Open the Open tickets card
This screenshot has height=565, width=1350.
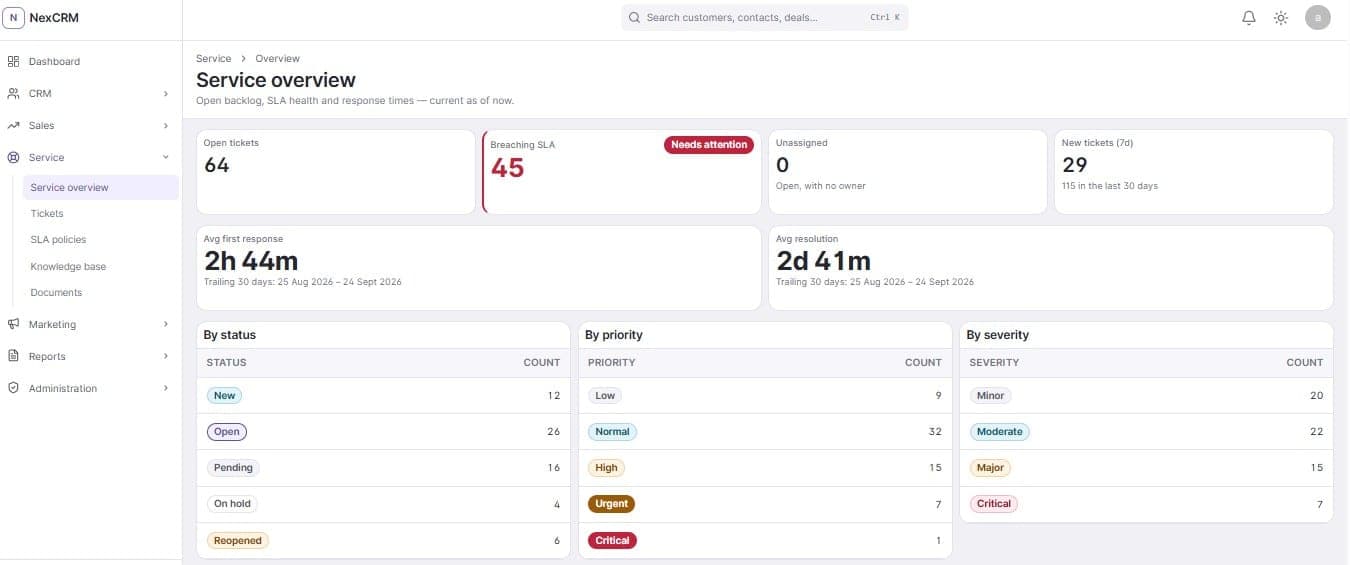336,171
